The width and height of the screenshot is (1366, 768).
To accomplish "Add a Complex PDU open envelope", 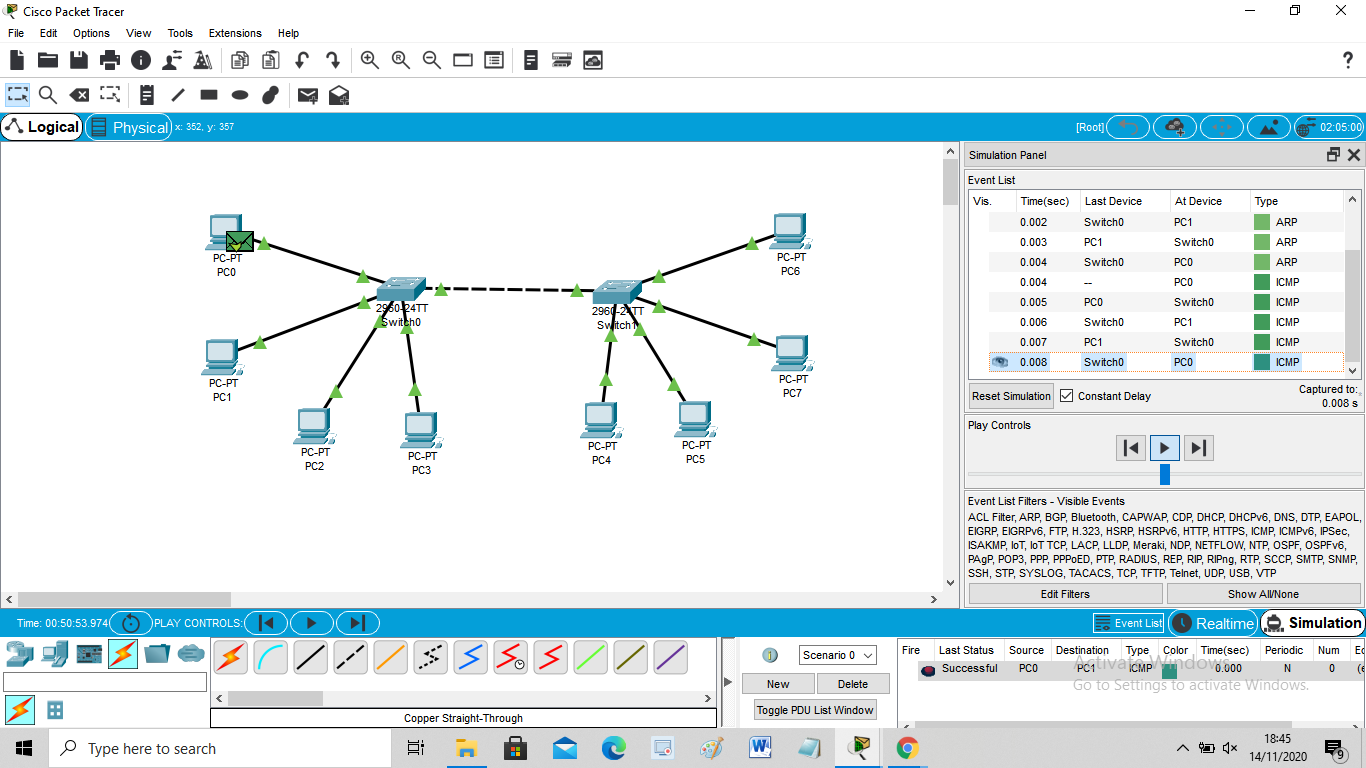I will (339, 95).
